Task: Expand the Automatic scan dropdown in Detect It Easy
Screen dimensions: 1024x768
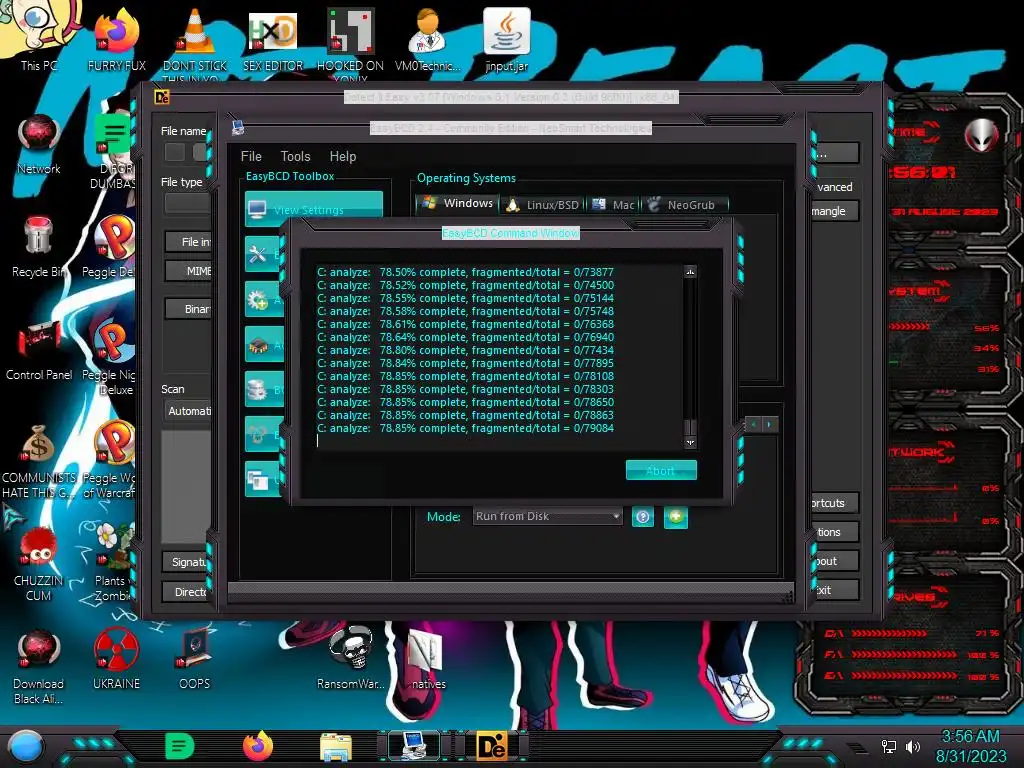Action: point(188,411)
